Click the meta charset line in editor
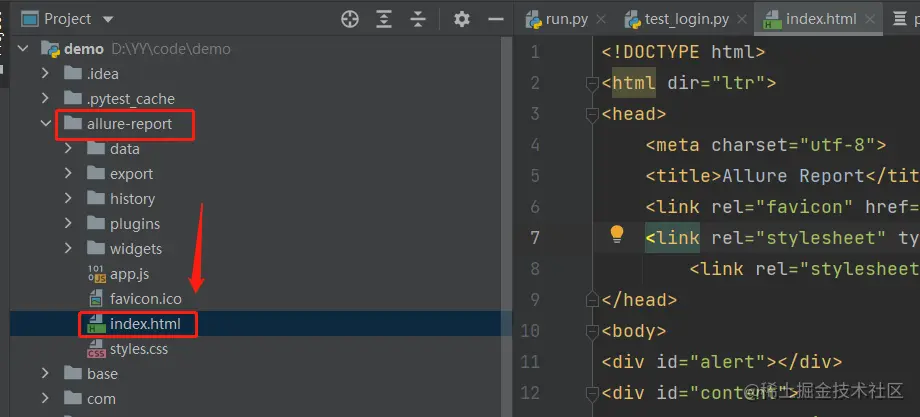920x417 pixels. coord(766,144)
